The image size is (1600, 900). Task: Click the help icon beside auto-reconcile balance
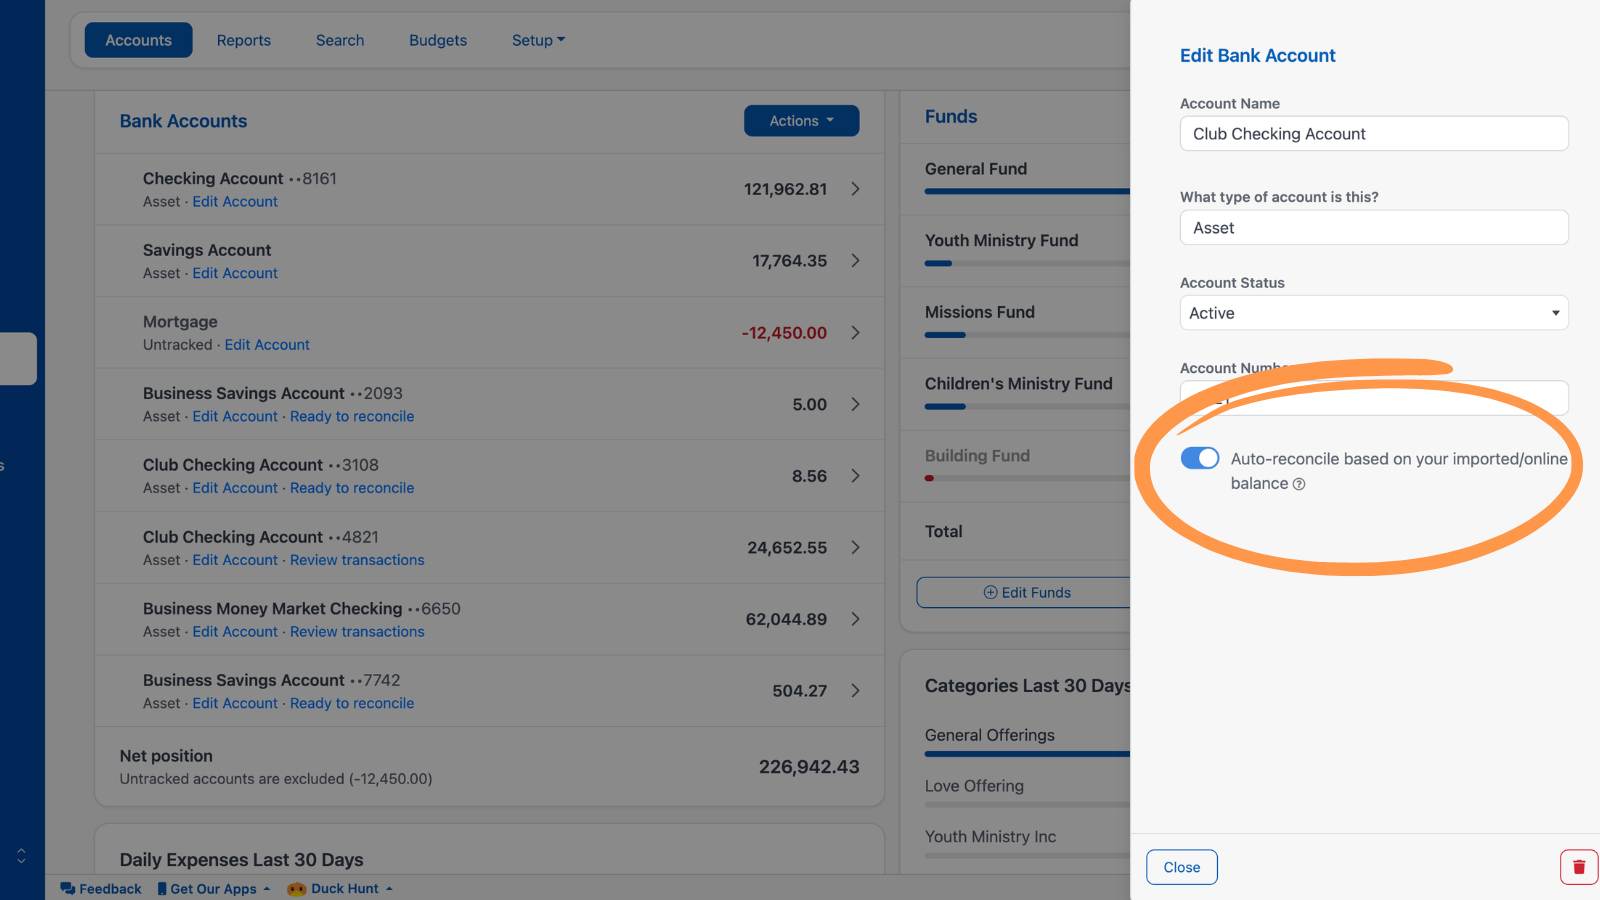1299,484
